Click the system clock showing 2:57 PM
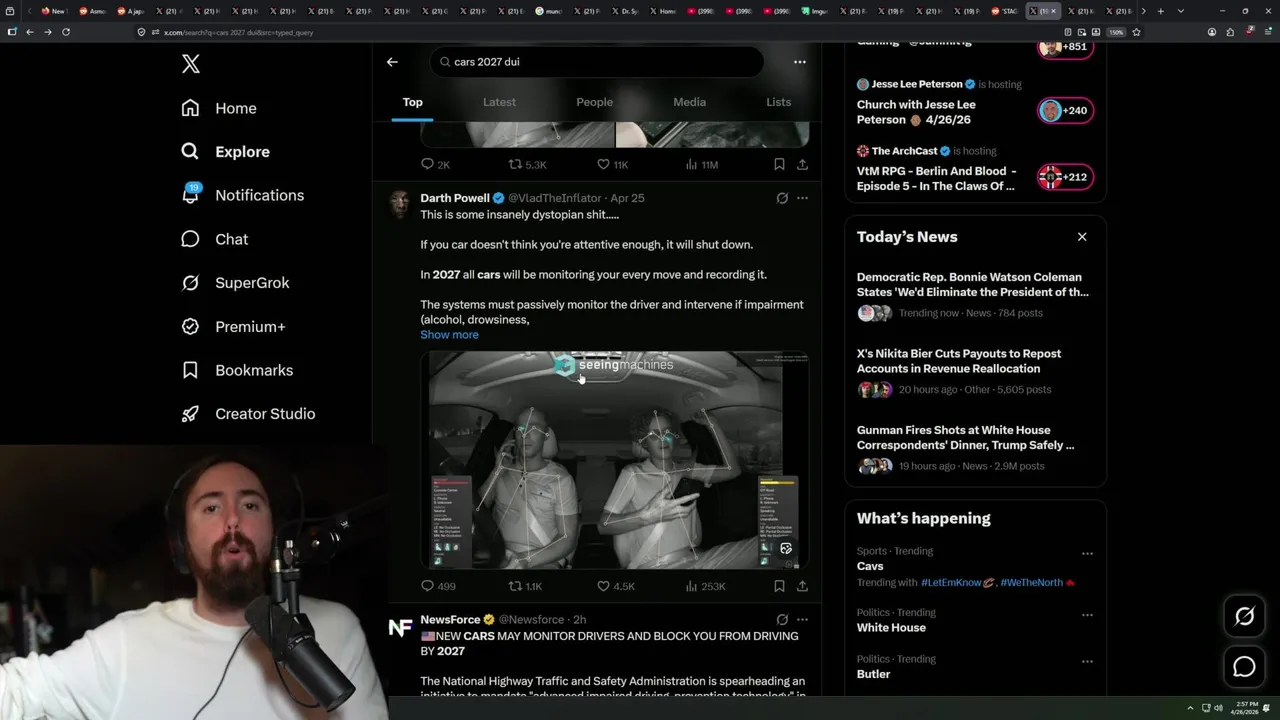This screenshot has height=720, width=1280. coord(1247,707)
